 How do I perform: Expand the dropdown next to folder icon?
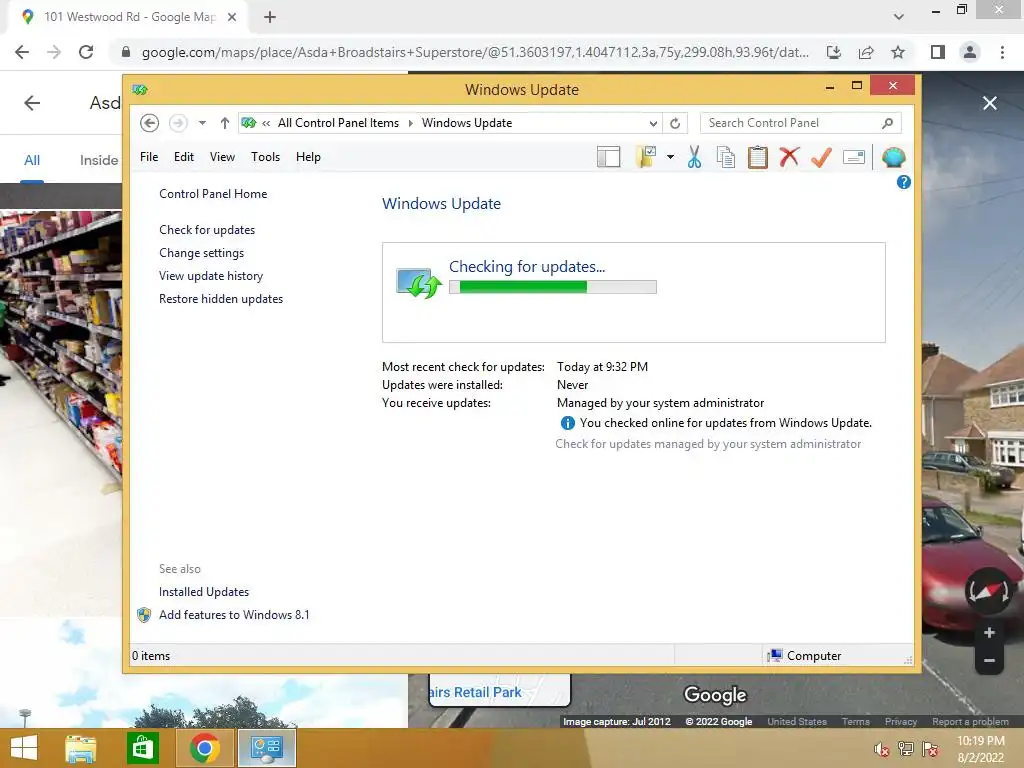click(670, 157)
